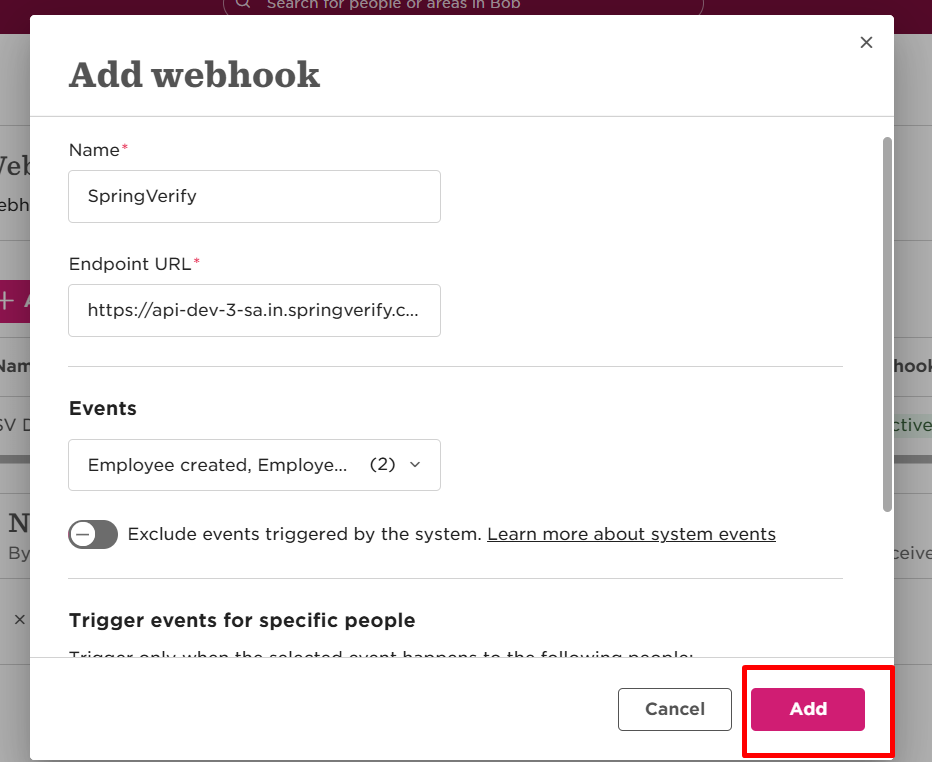Image resolution: width=932 pixels, height=762 pixels.
Task: Click the Endpoint URL input field
Action: pyautogui.click(x=254, y=310)
